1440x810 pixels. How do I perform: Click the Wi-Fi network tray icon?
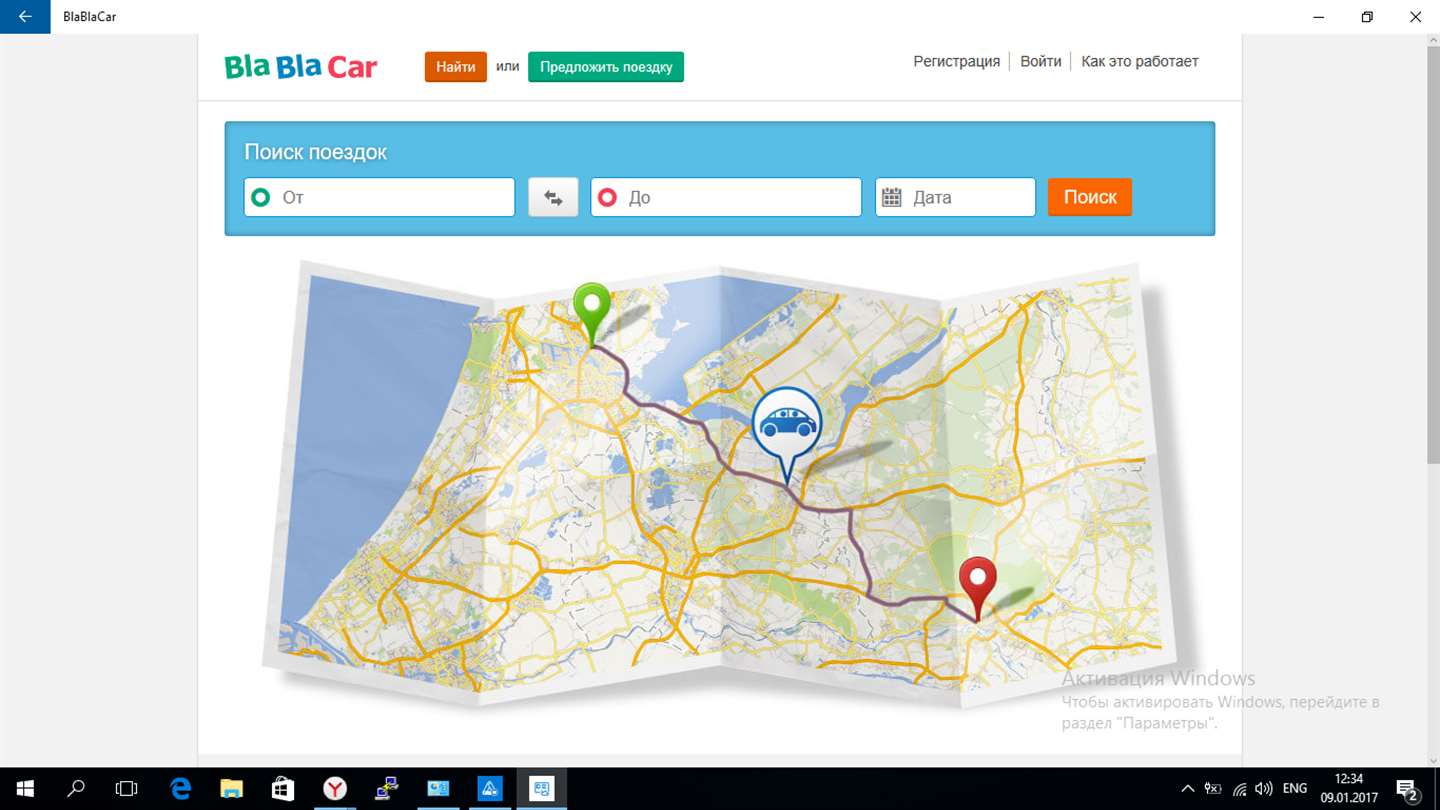coord(1239,789)
